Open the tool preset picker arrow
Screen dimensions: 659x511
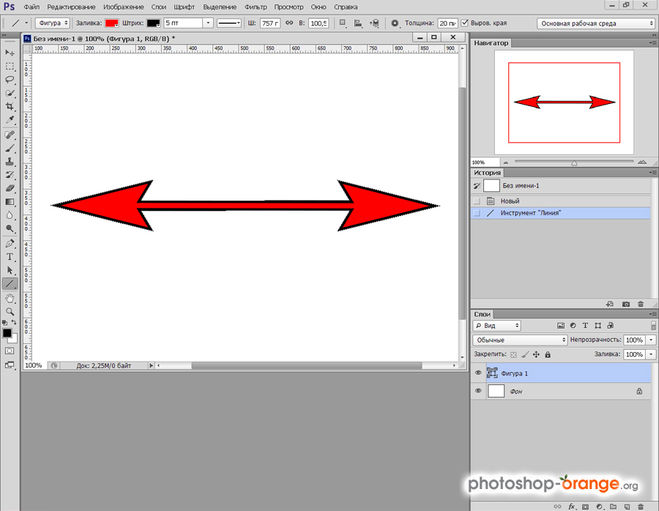pos(26,23)
